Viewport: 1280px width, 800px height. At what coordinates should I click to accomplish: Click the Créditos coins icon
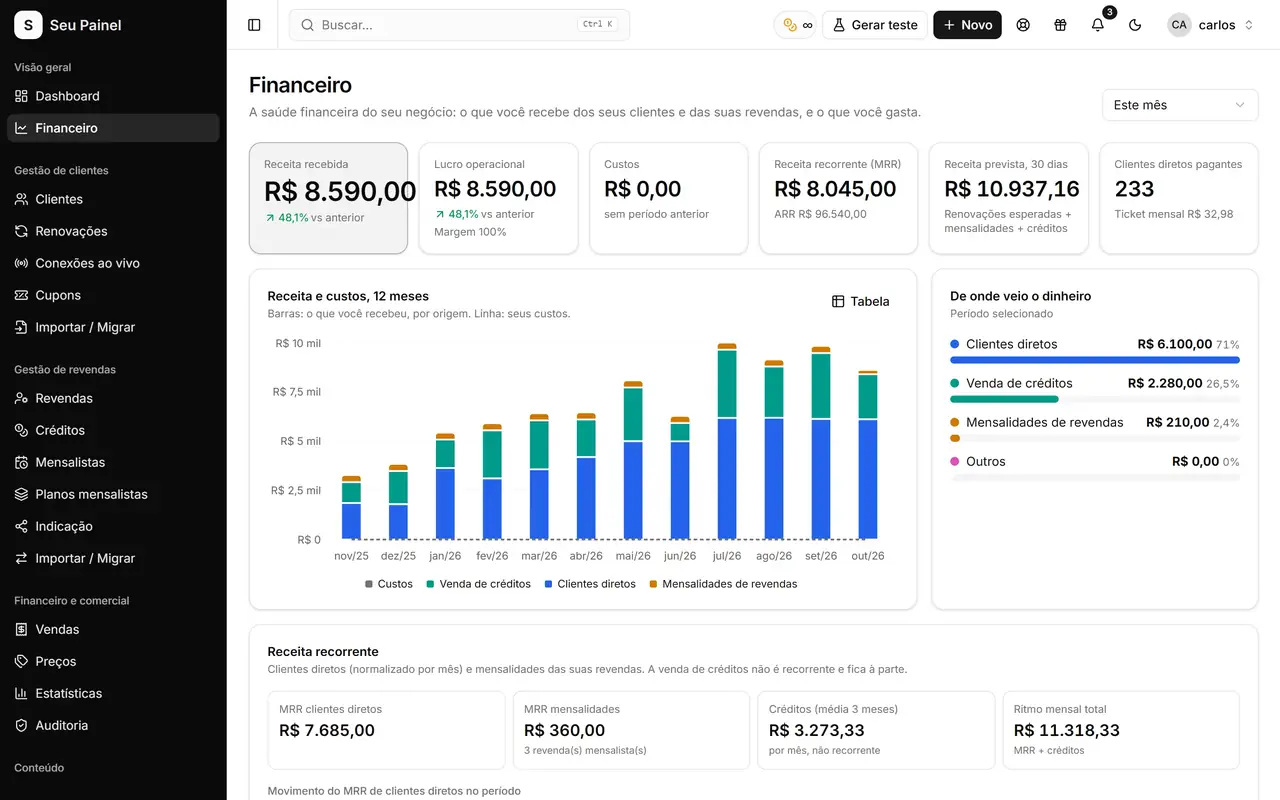21,430
